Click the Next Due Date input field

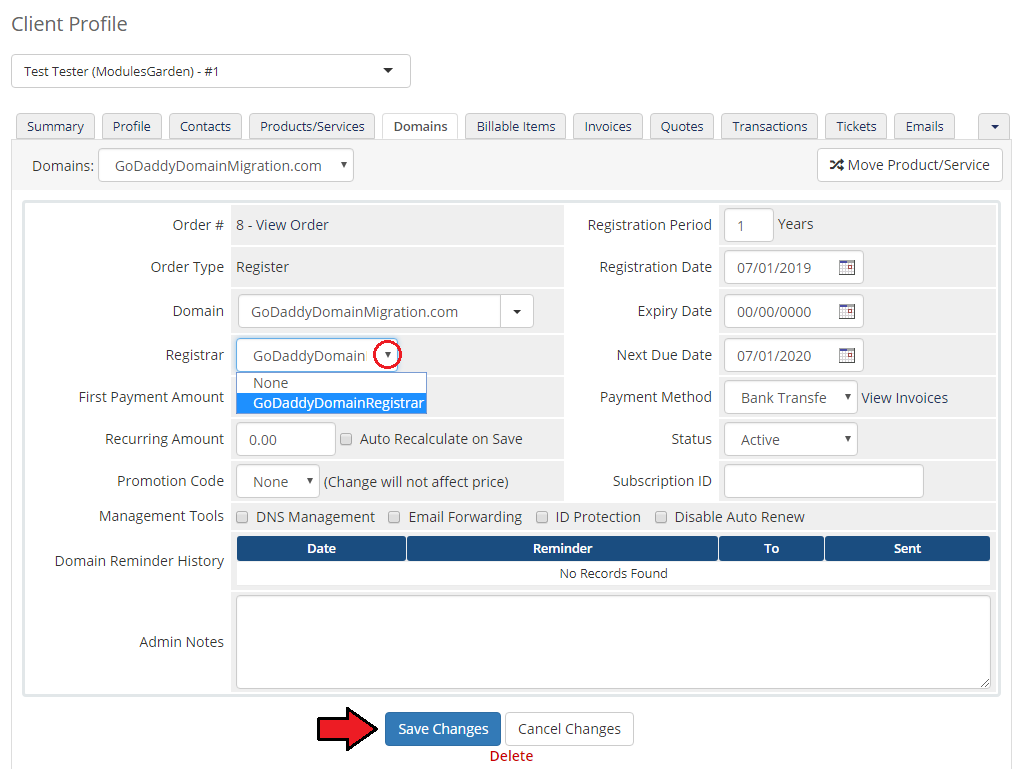tap(793, 355)
